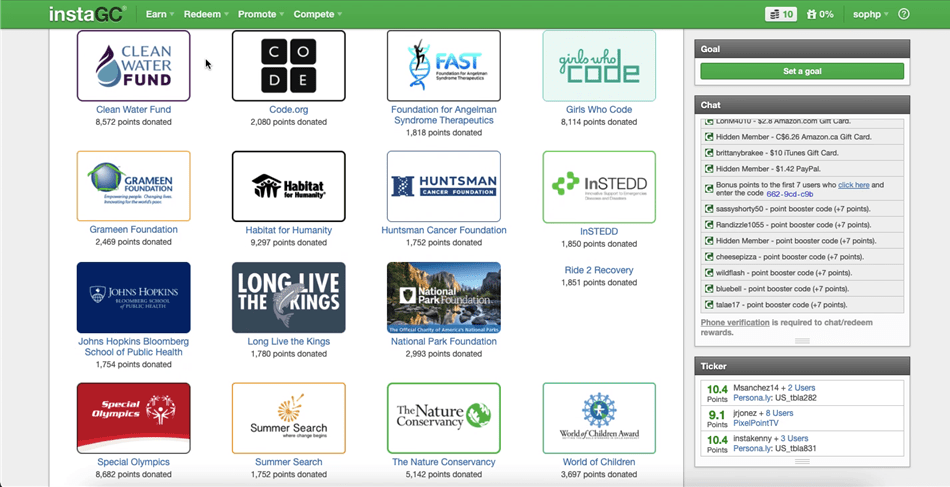Open the National Park Foundation link

443,342
